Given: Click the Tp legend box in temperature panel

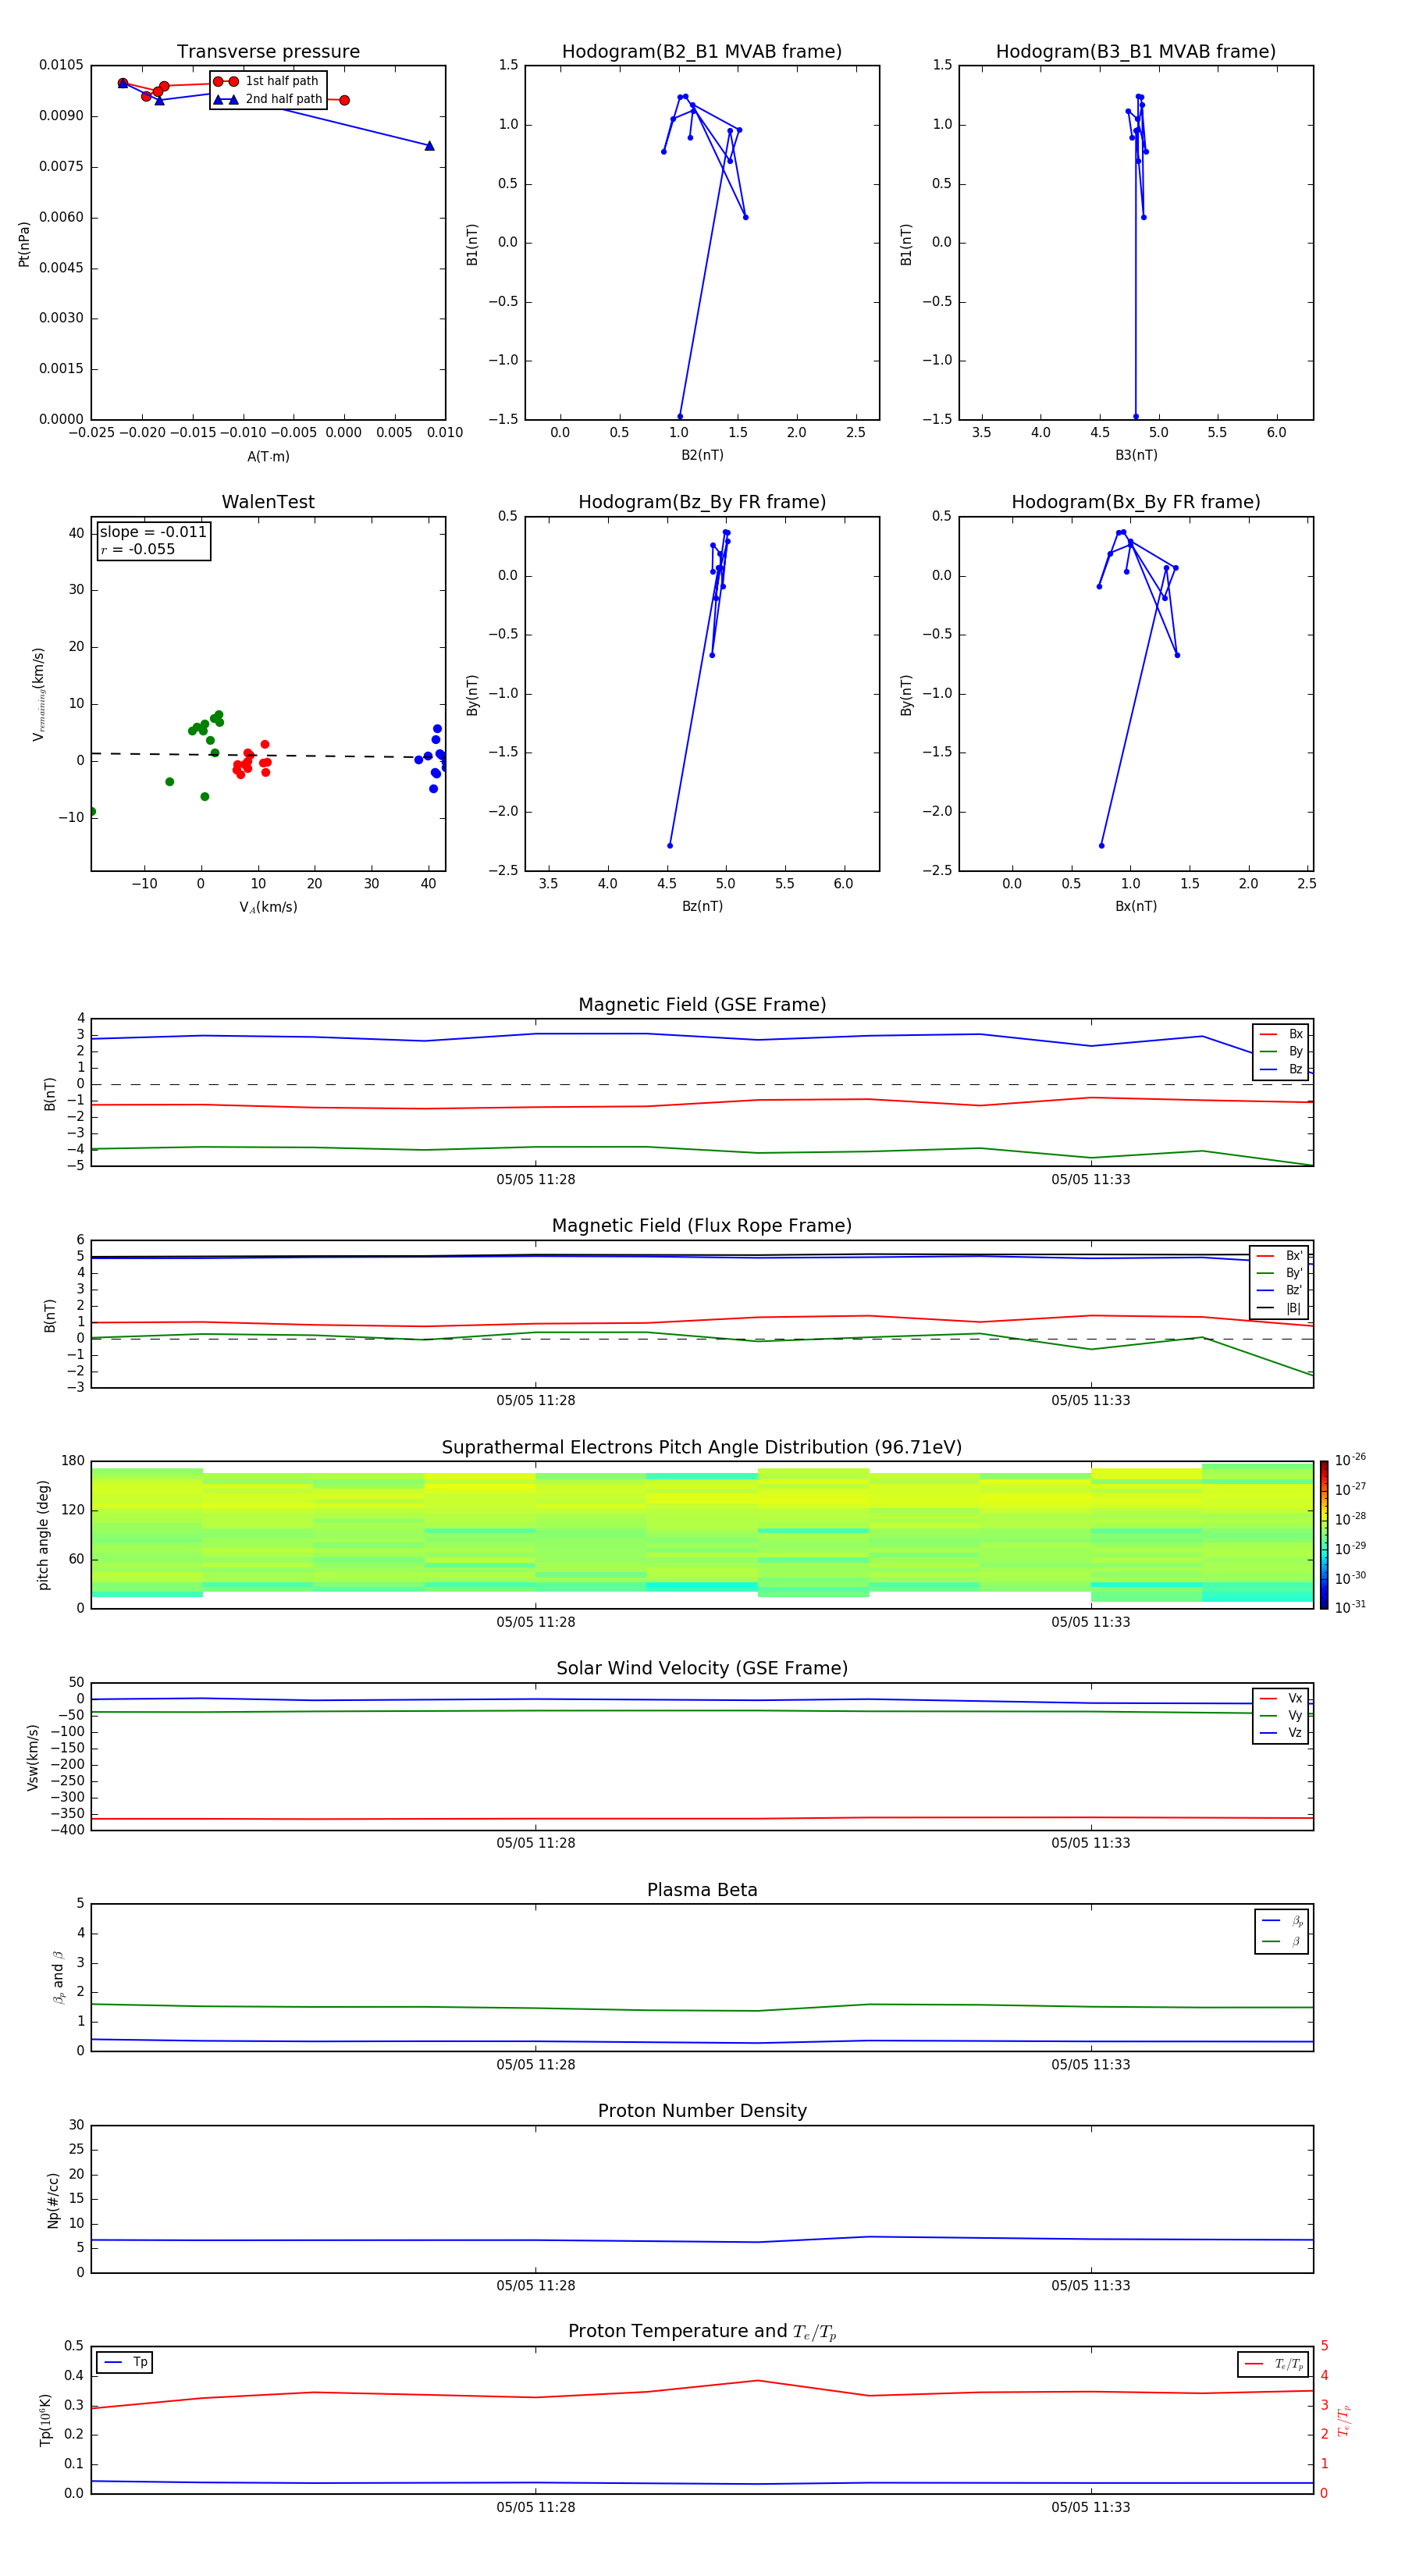Looking at the screenshot, I should click(x=124, y=2362).
